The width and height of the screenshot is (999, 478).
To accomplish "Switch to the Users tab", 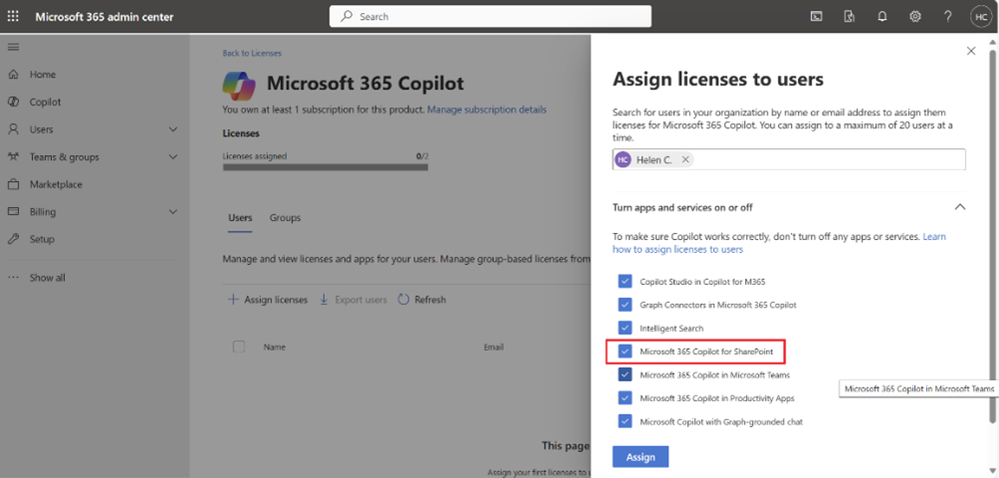I will tap(240, 218).
